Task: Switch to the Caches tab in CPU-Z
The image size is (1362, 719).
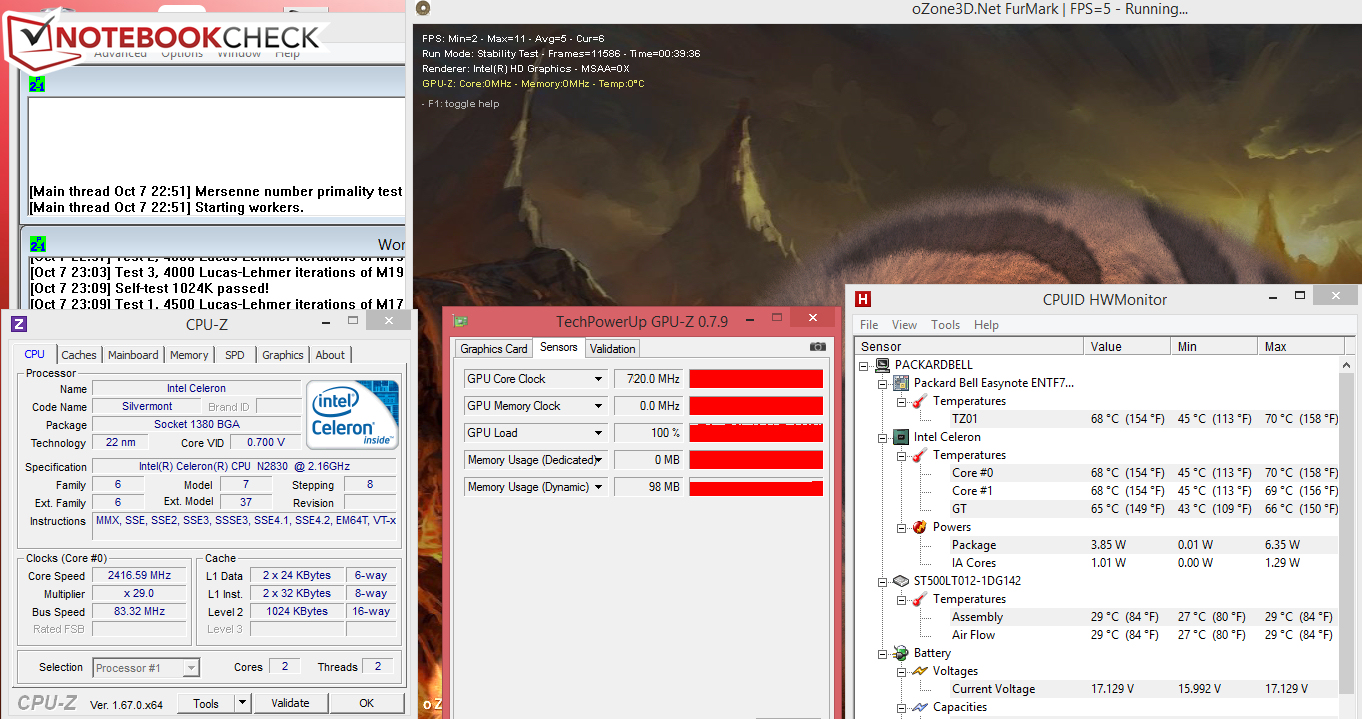Action: [79, 355]
